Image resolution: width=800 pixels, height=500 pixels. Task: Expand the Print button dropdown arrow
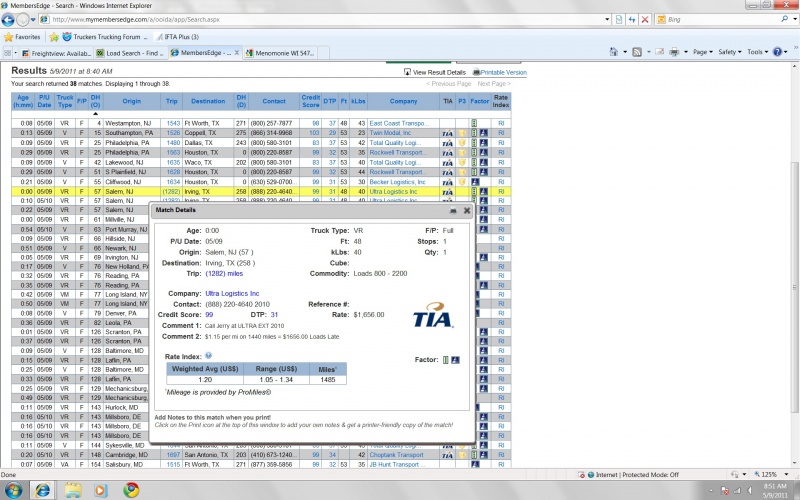coord(686,52)
